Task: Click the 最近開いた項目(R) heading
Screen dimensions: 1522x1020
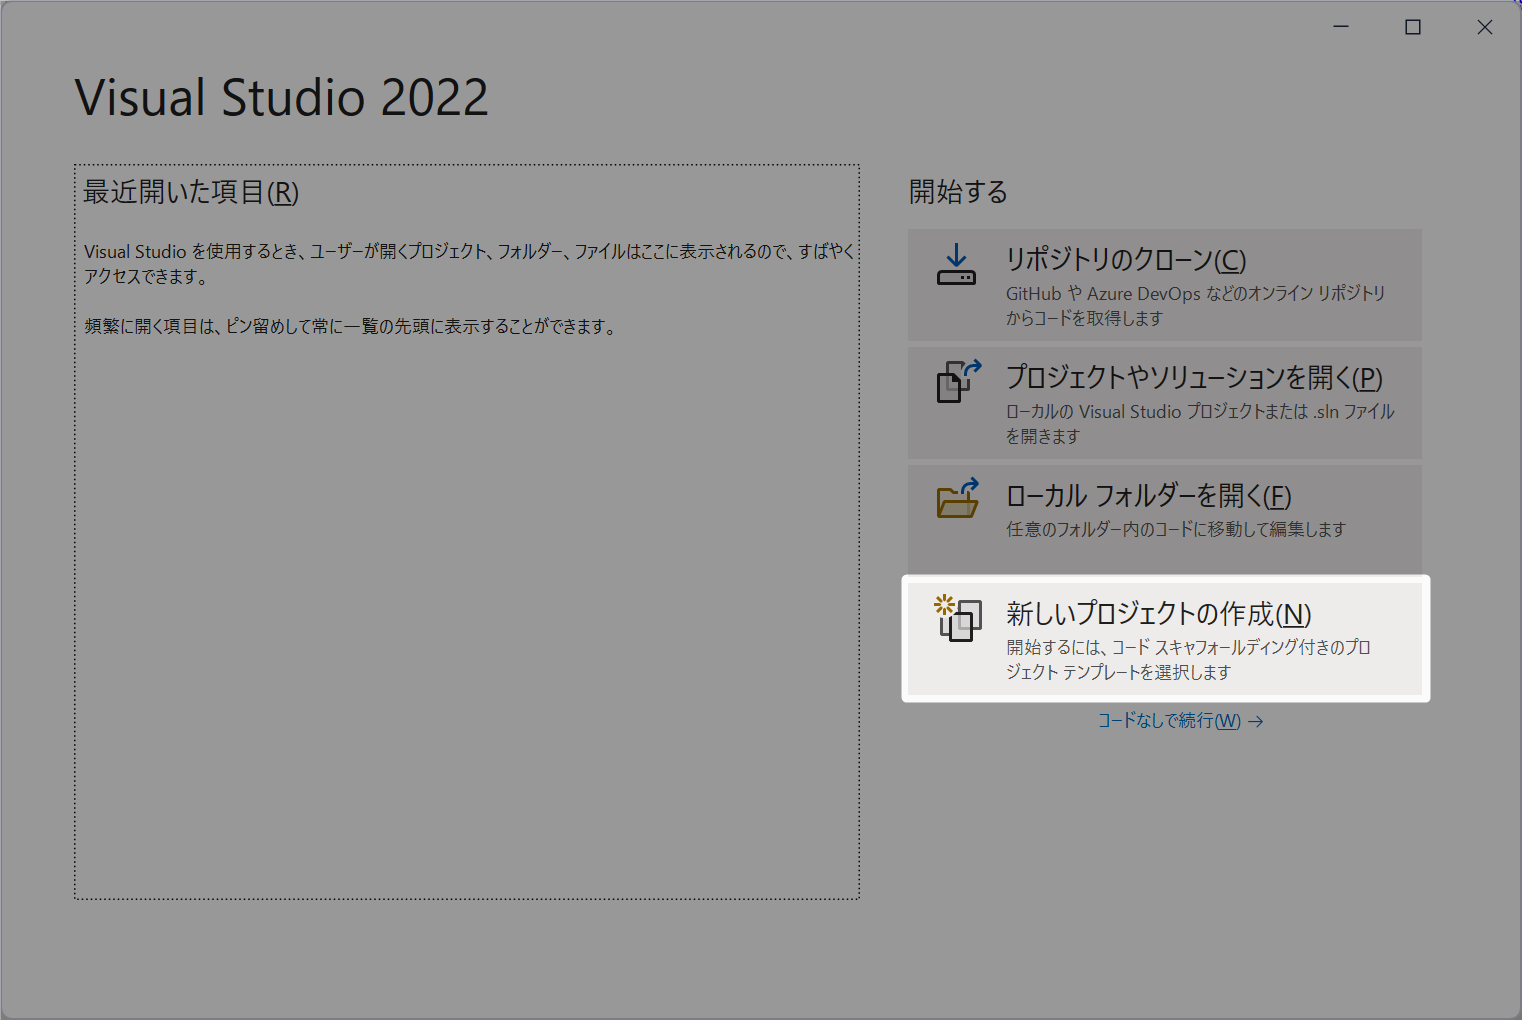Action: pyautogui.click(x=191, y=192)
